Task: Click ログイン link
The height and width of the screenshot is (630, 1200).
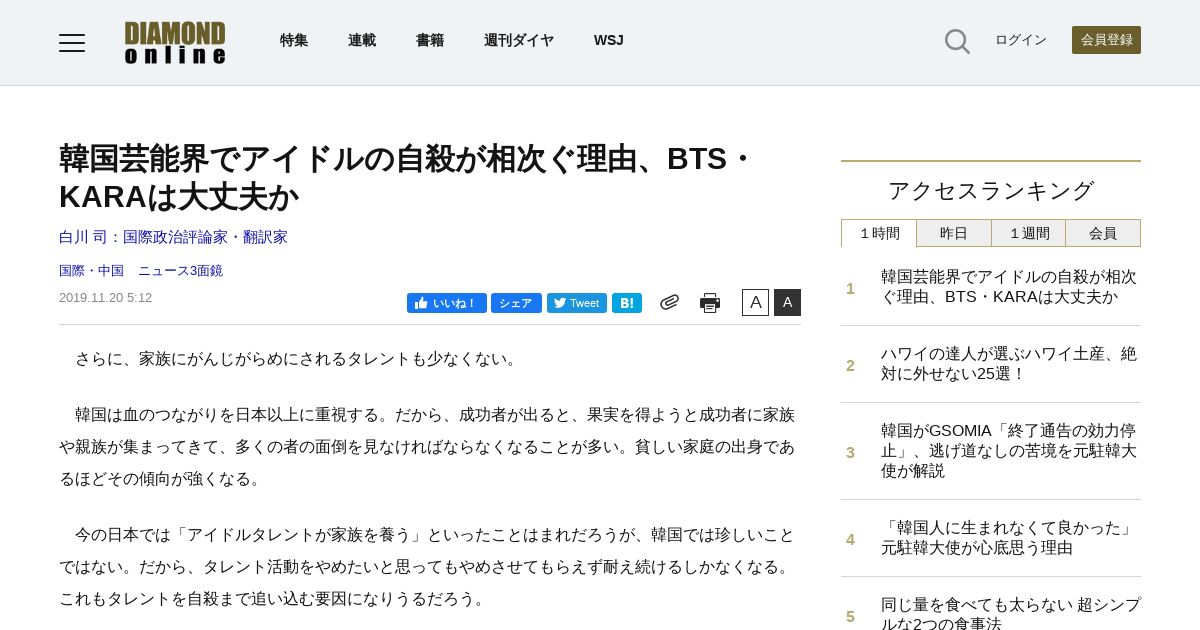Action: [1021, 40]
